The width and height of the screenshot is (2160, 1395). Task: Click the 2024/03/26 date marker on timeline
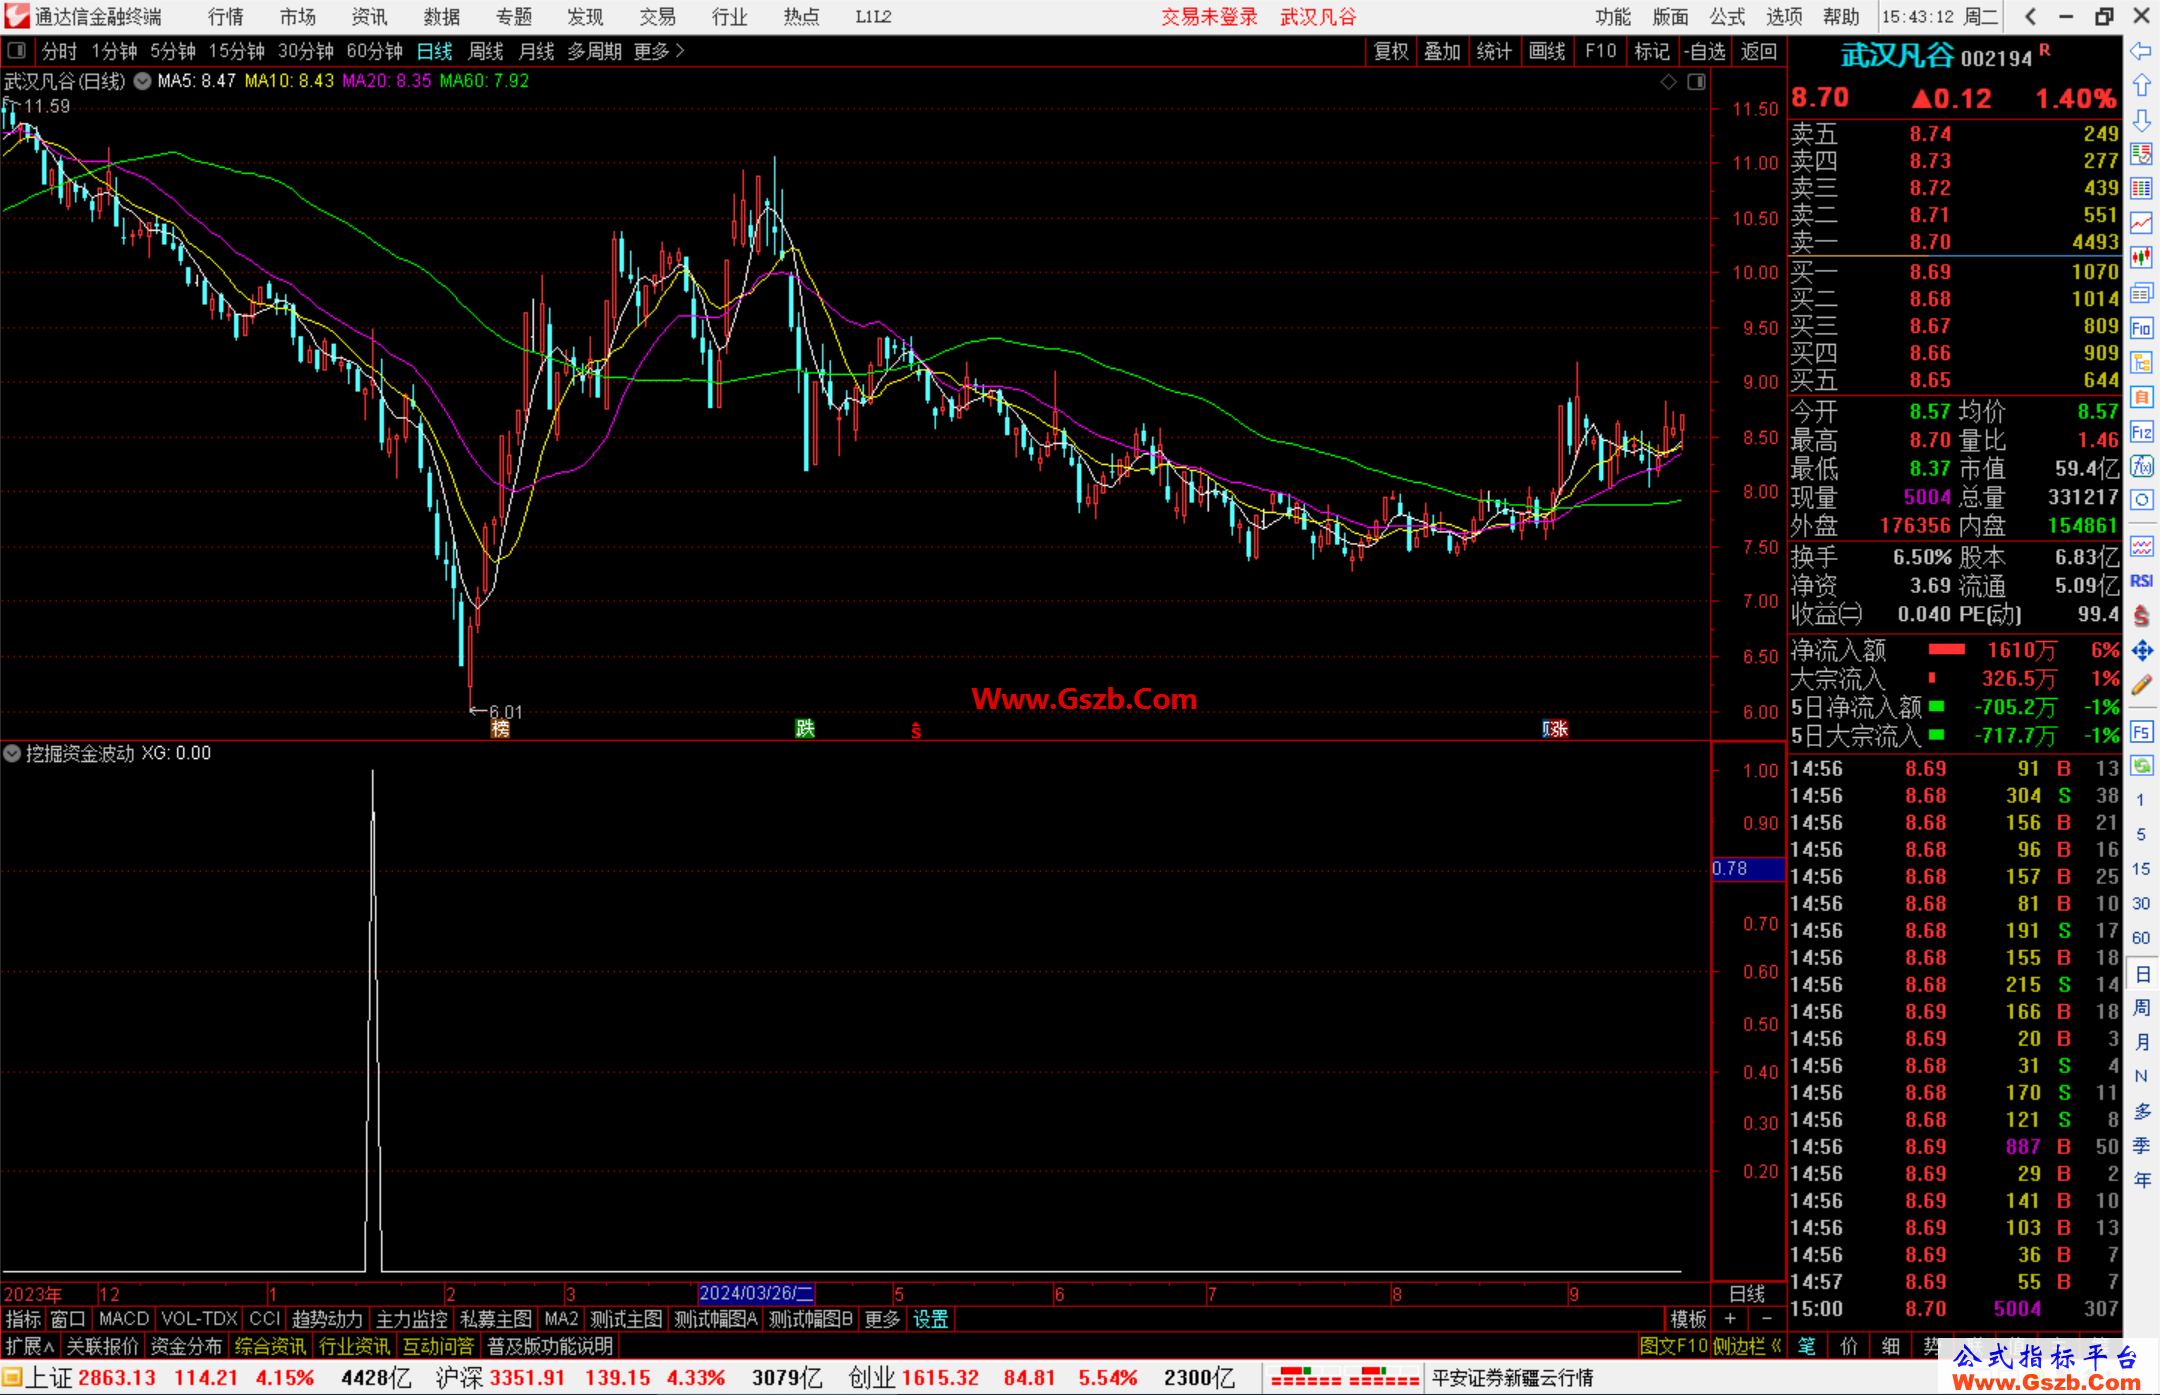click(756, 1293)
